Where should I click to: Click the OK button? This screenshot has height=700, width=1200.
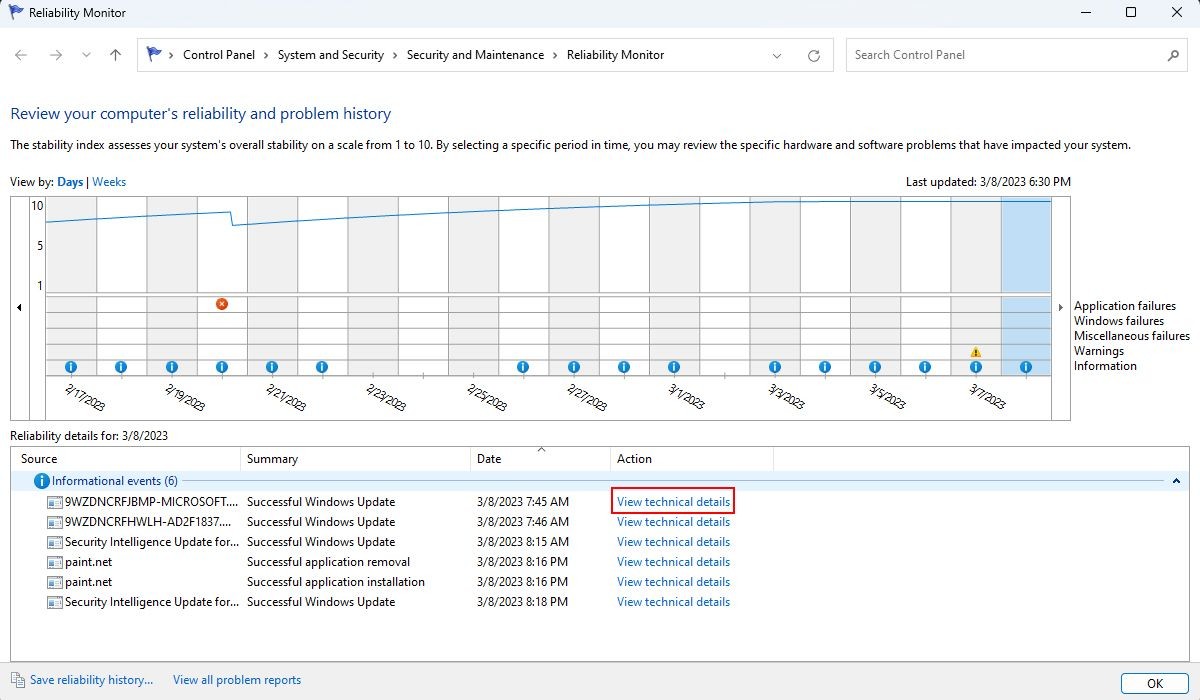[x=1154, y=684]
